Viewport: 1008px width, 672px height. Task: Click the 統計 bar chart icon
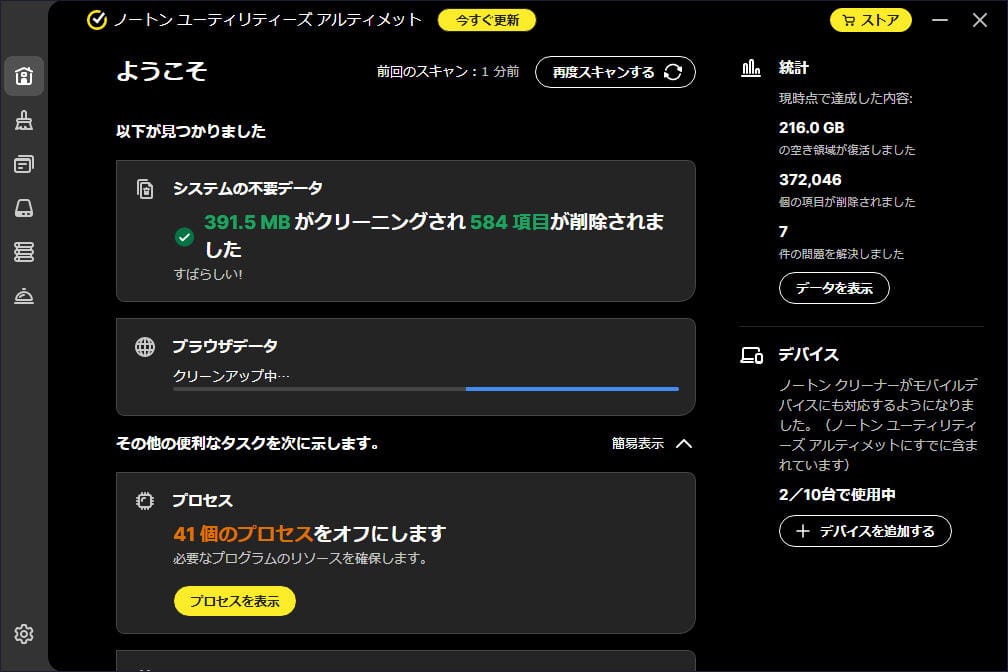point(753,67)
